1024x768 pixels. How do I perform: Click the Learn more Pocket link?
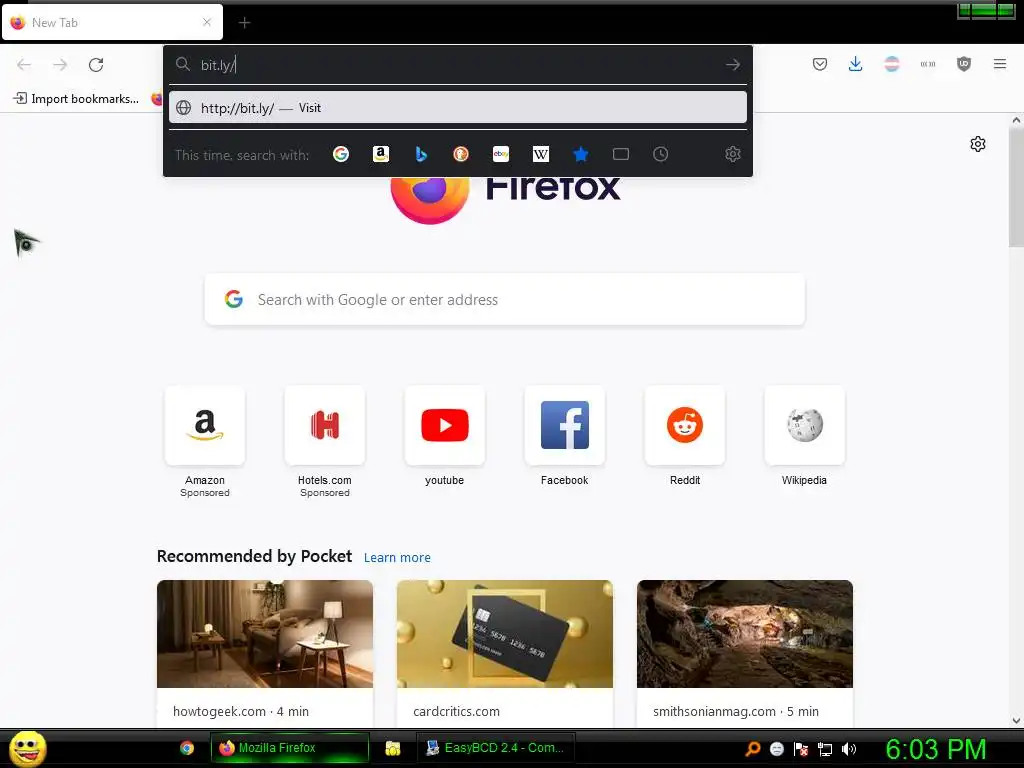(397, 558)
